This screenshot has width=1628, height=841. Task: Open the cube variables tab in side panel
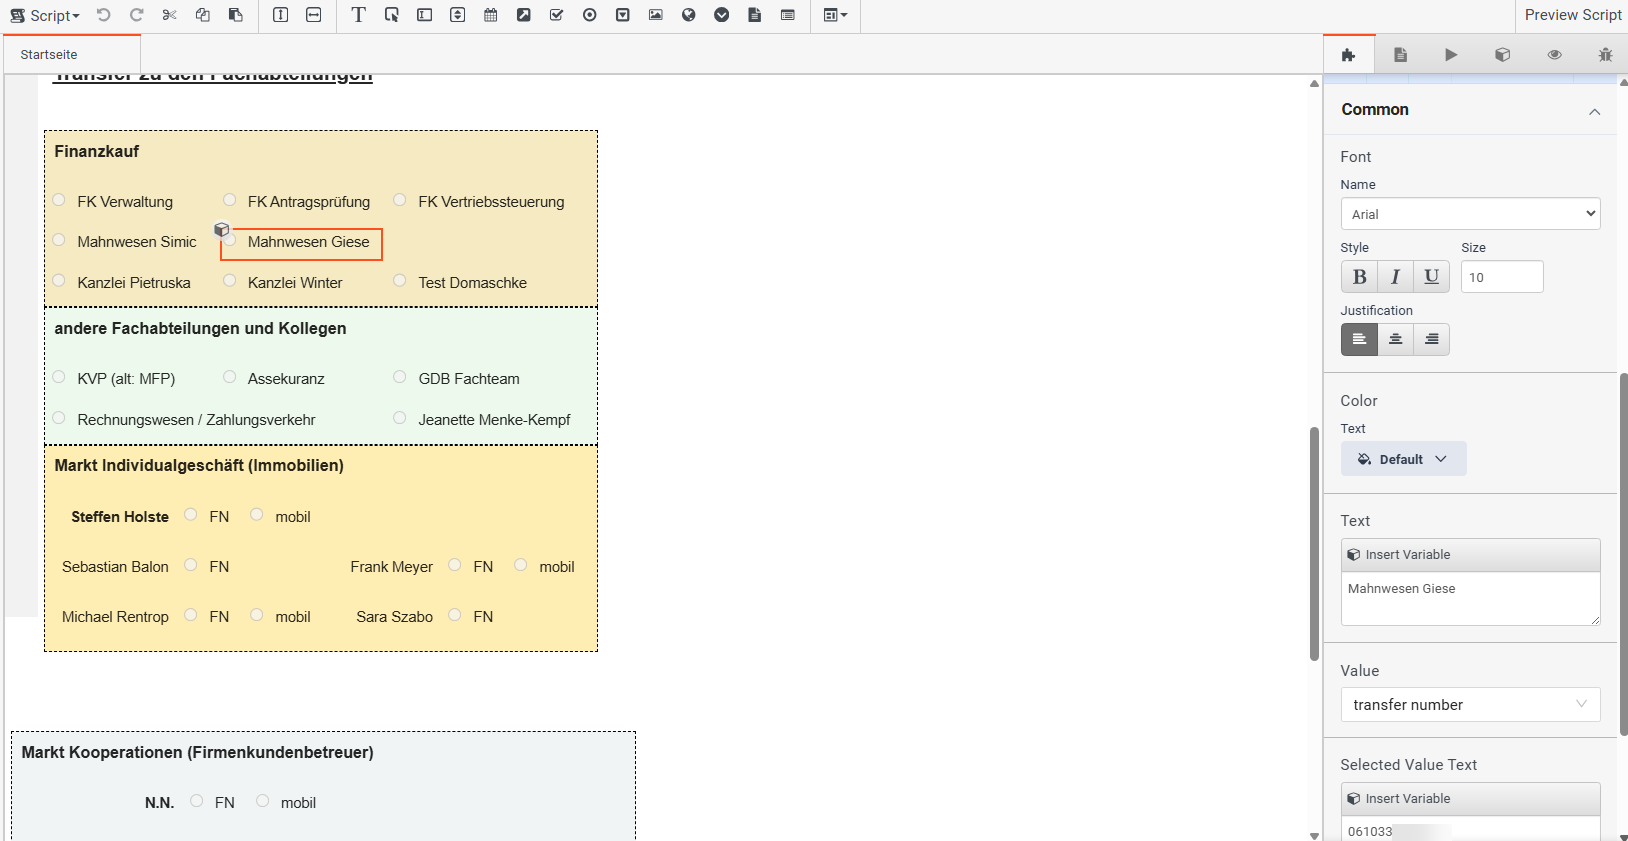(x=1503, y=55)
